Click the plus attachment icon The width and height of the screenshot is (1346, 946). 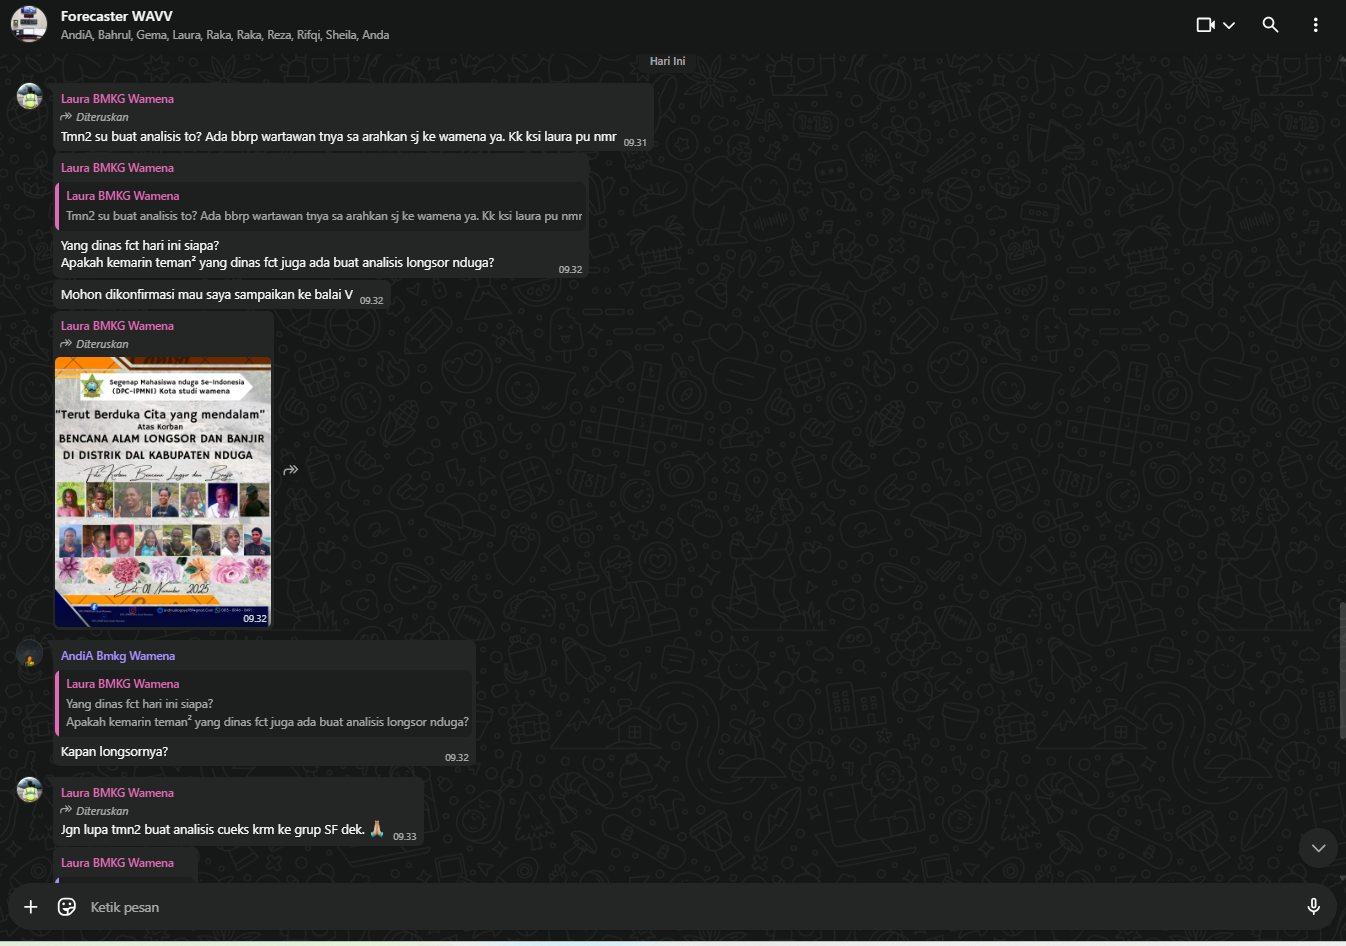[31, 907]
